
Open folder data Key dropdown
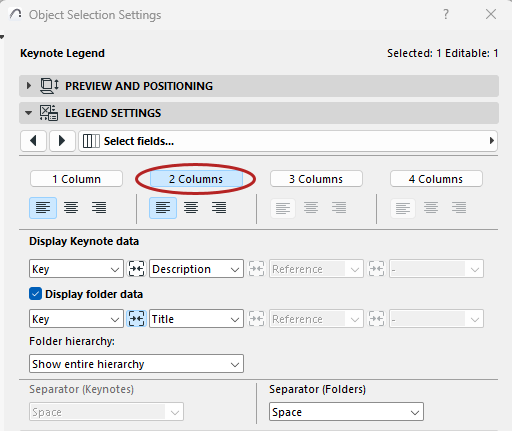(76, 319)
